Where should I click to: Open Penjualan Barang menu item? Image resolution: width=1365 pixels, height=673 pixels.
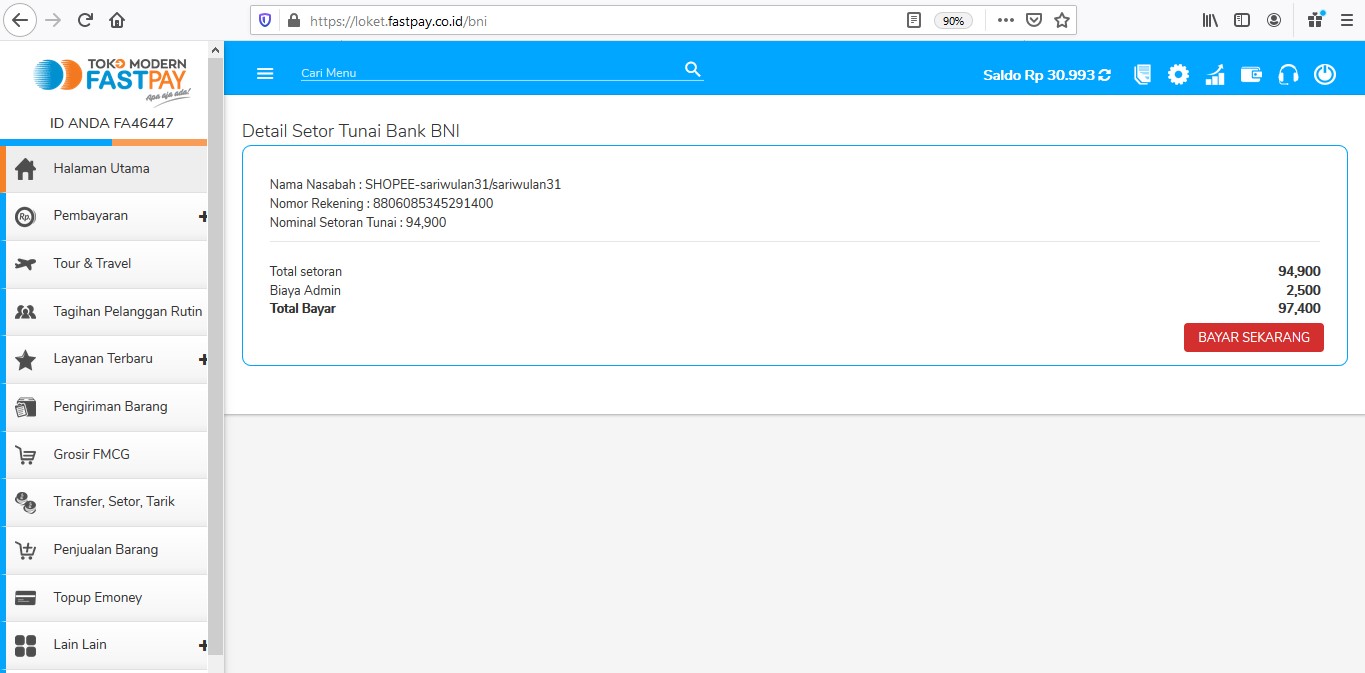pyautogui.click(x=104, y=550)
